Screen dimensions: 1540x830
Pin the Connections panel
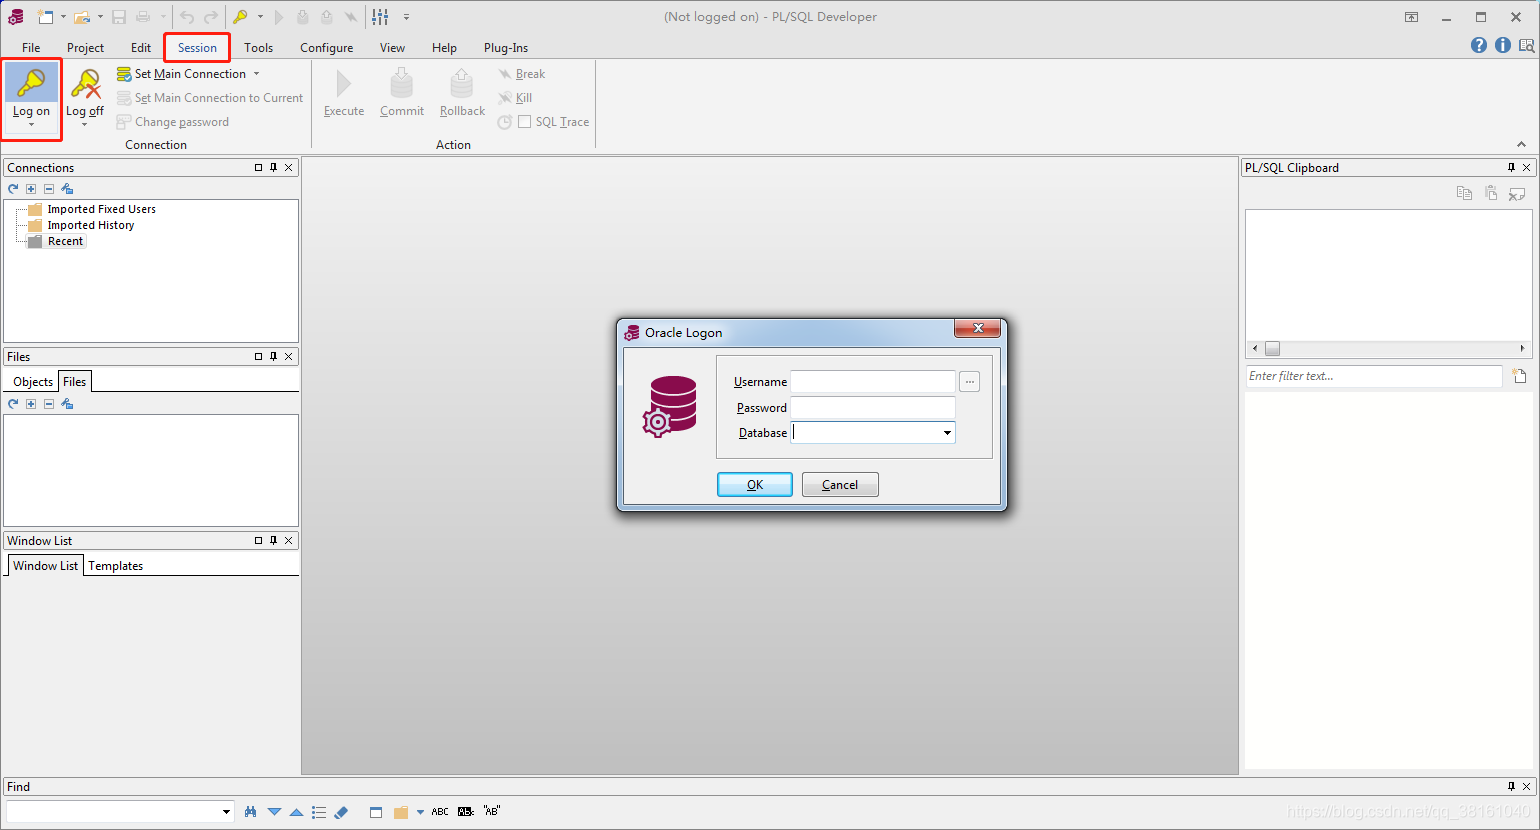[273, 168]
